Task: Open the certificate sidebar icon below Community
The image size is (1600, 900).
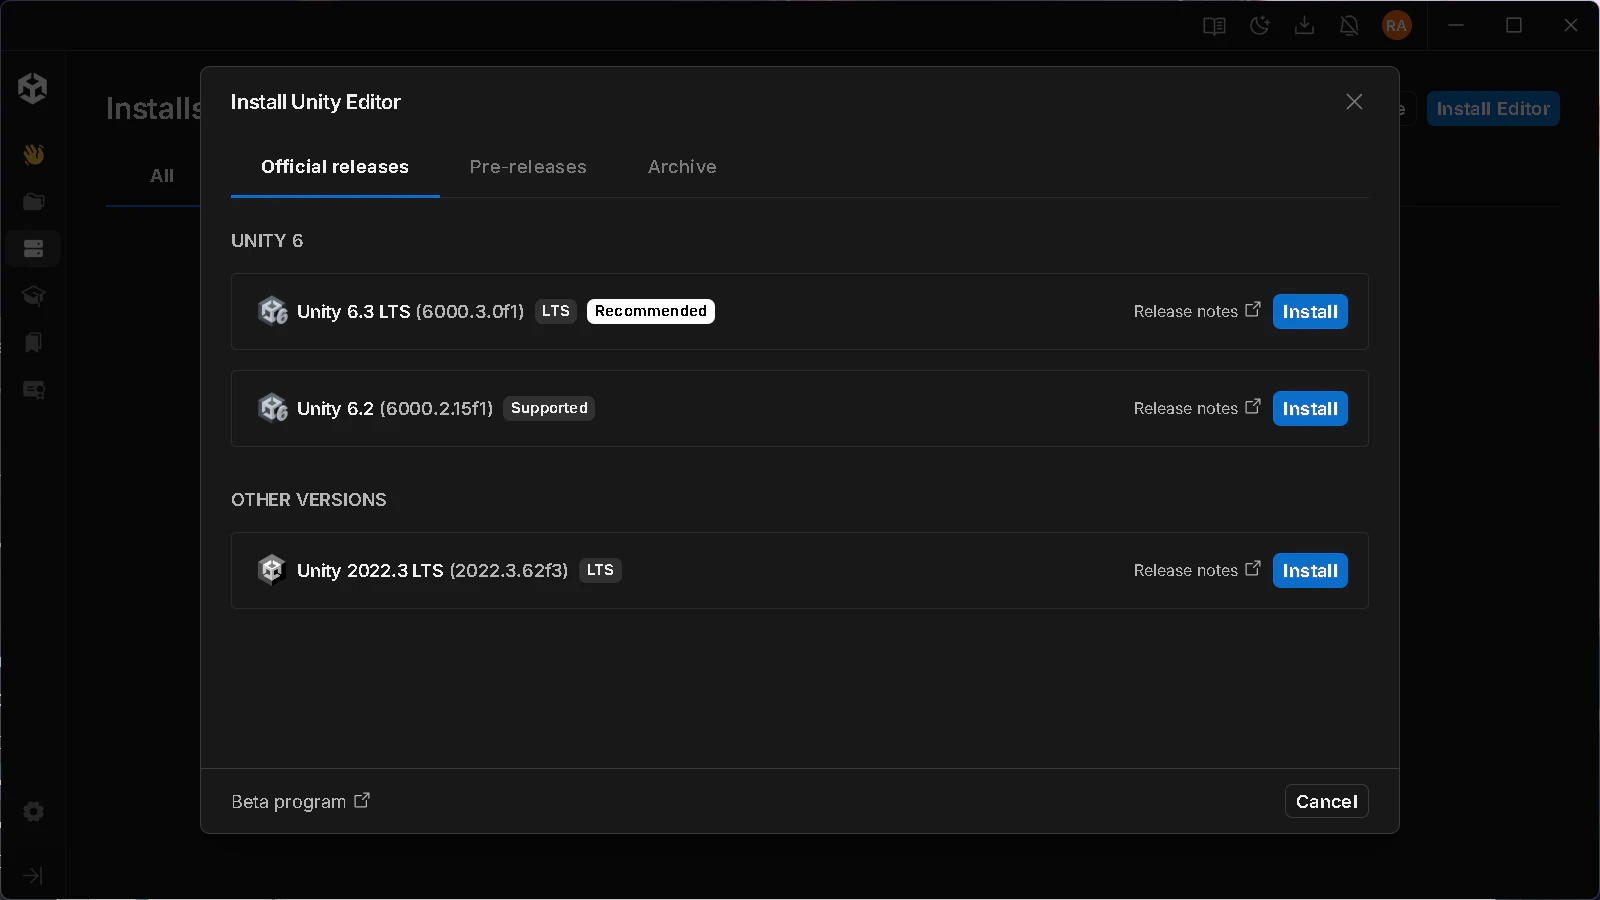Action: [33, 389]
